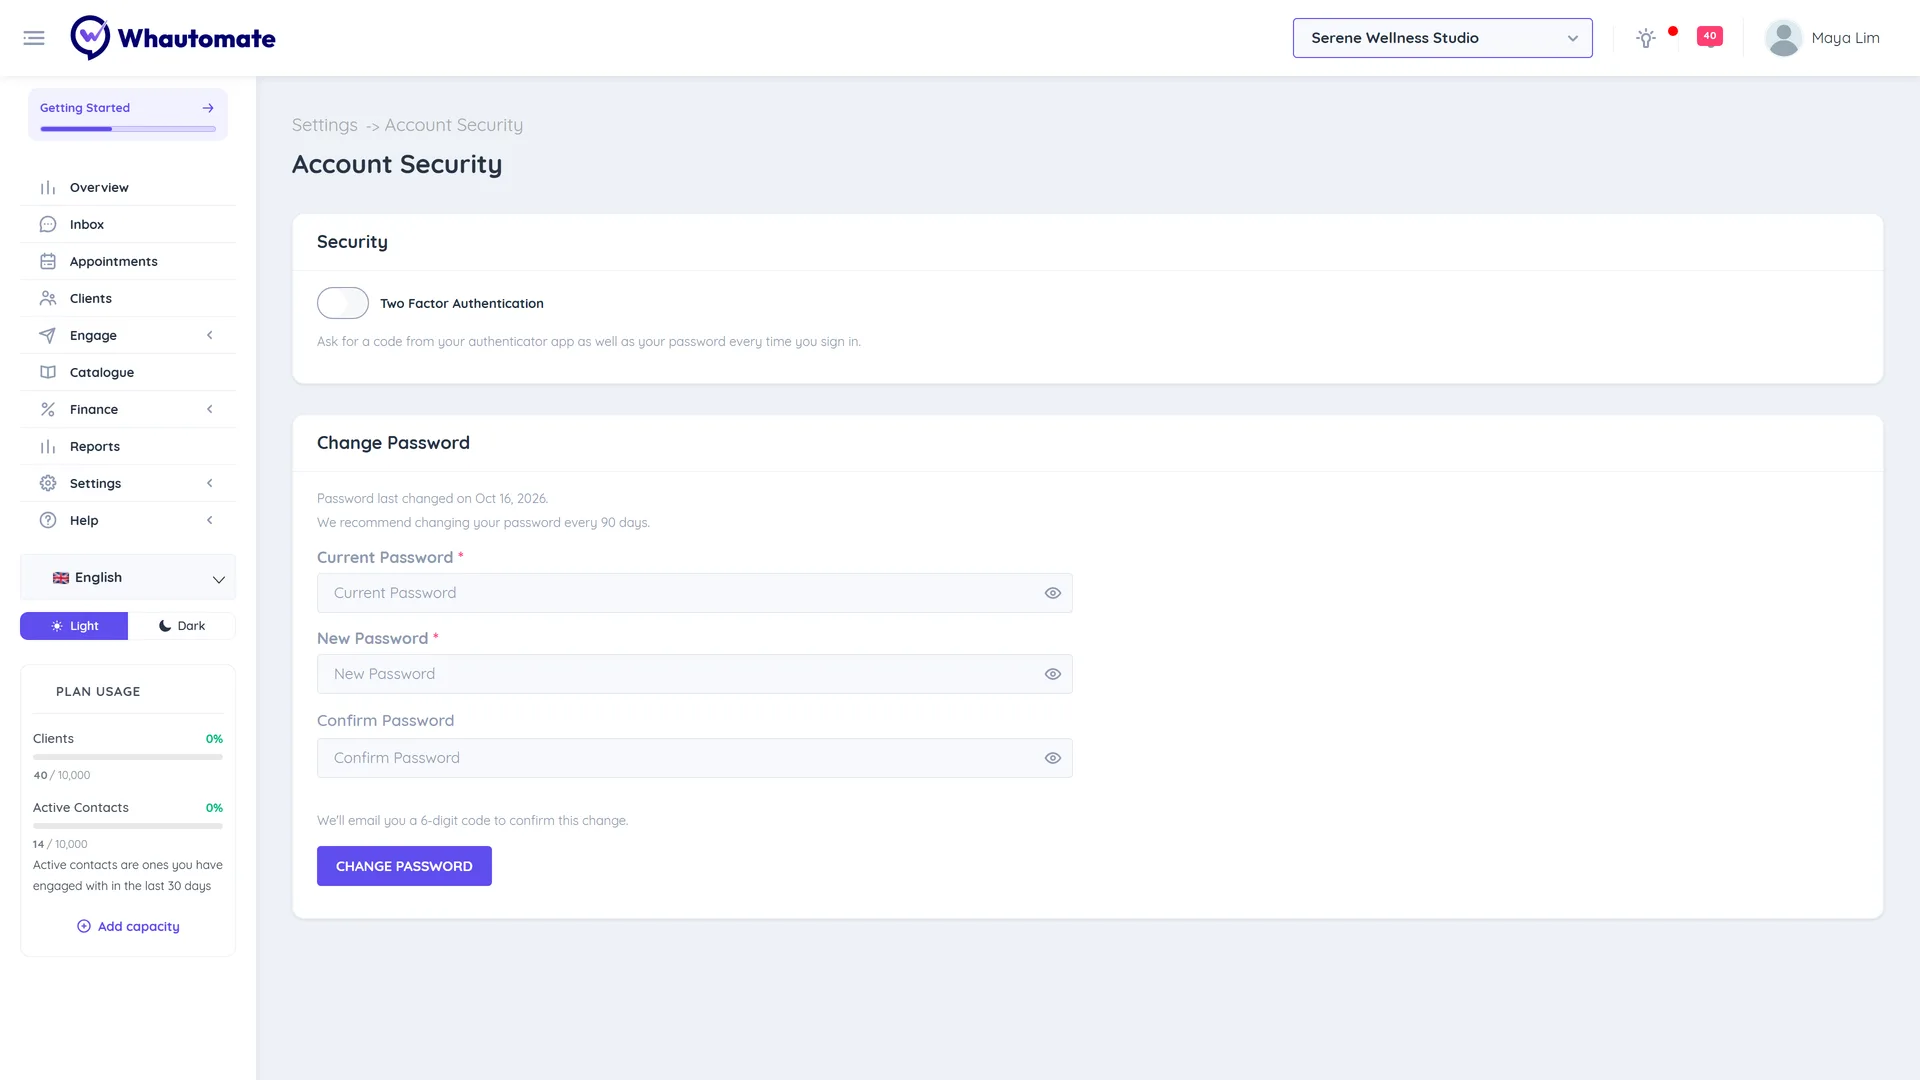Show Confirm Password with eye icon
The height and width of the screenshot is (1080, 1920).
[x=1053, y=758]
